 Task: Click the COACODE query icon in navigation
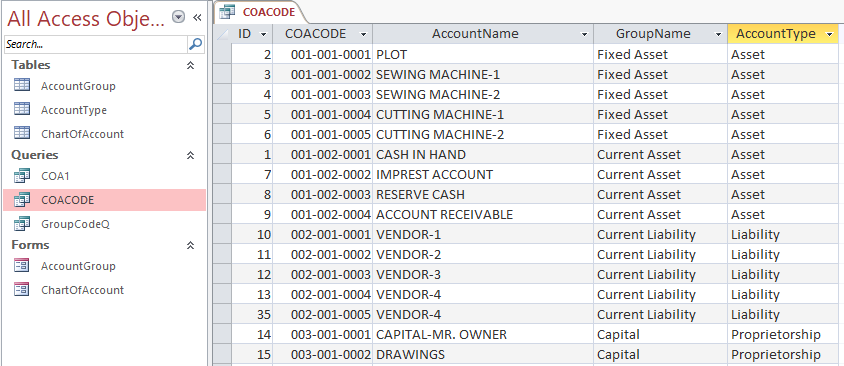point(22,200)
